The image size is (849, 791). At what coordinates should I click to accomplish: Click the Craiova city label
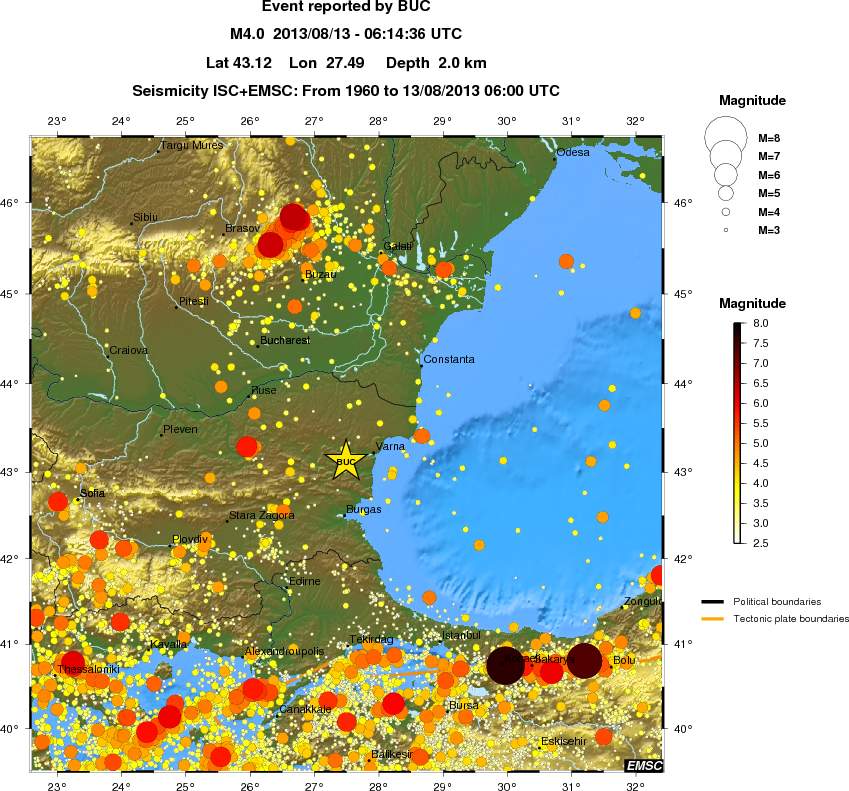(x=128, y=350)
